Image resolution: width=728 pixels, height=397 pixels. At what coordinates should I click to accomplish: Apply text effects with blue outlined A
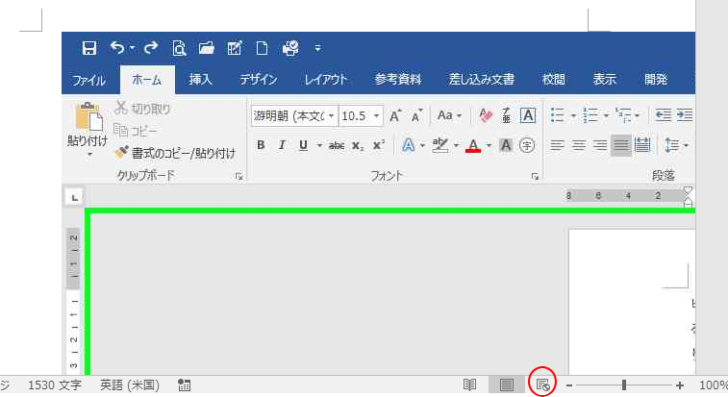(x=408, y=145)
